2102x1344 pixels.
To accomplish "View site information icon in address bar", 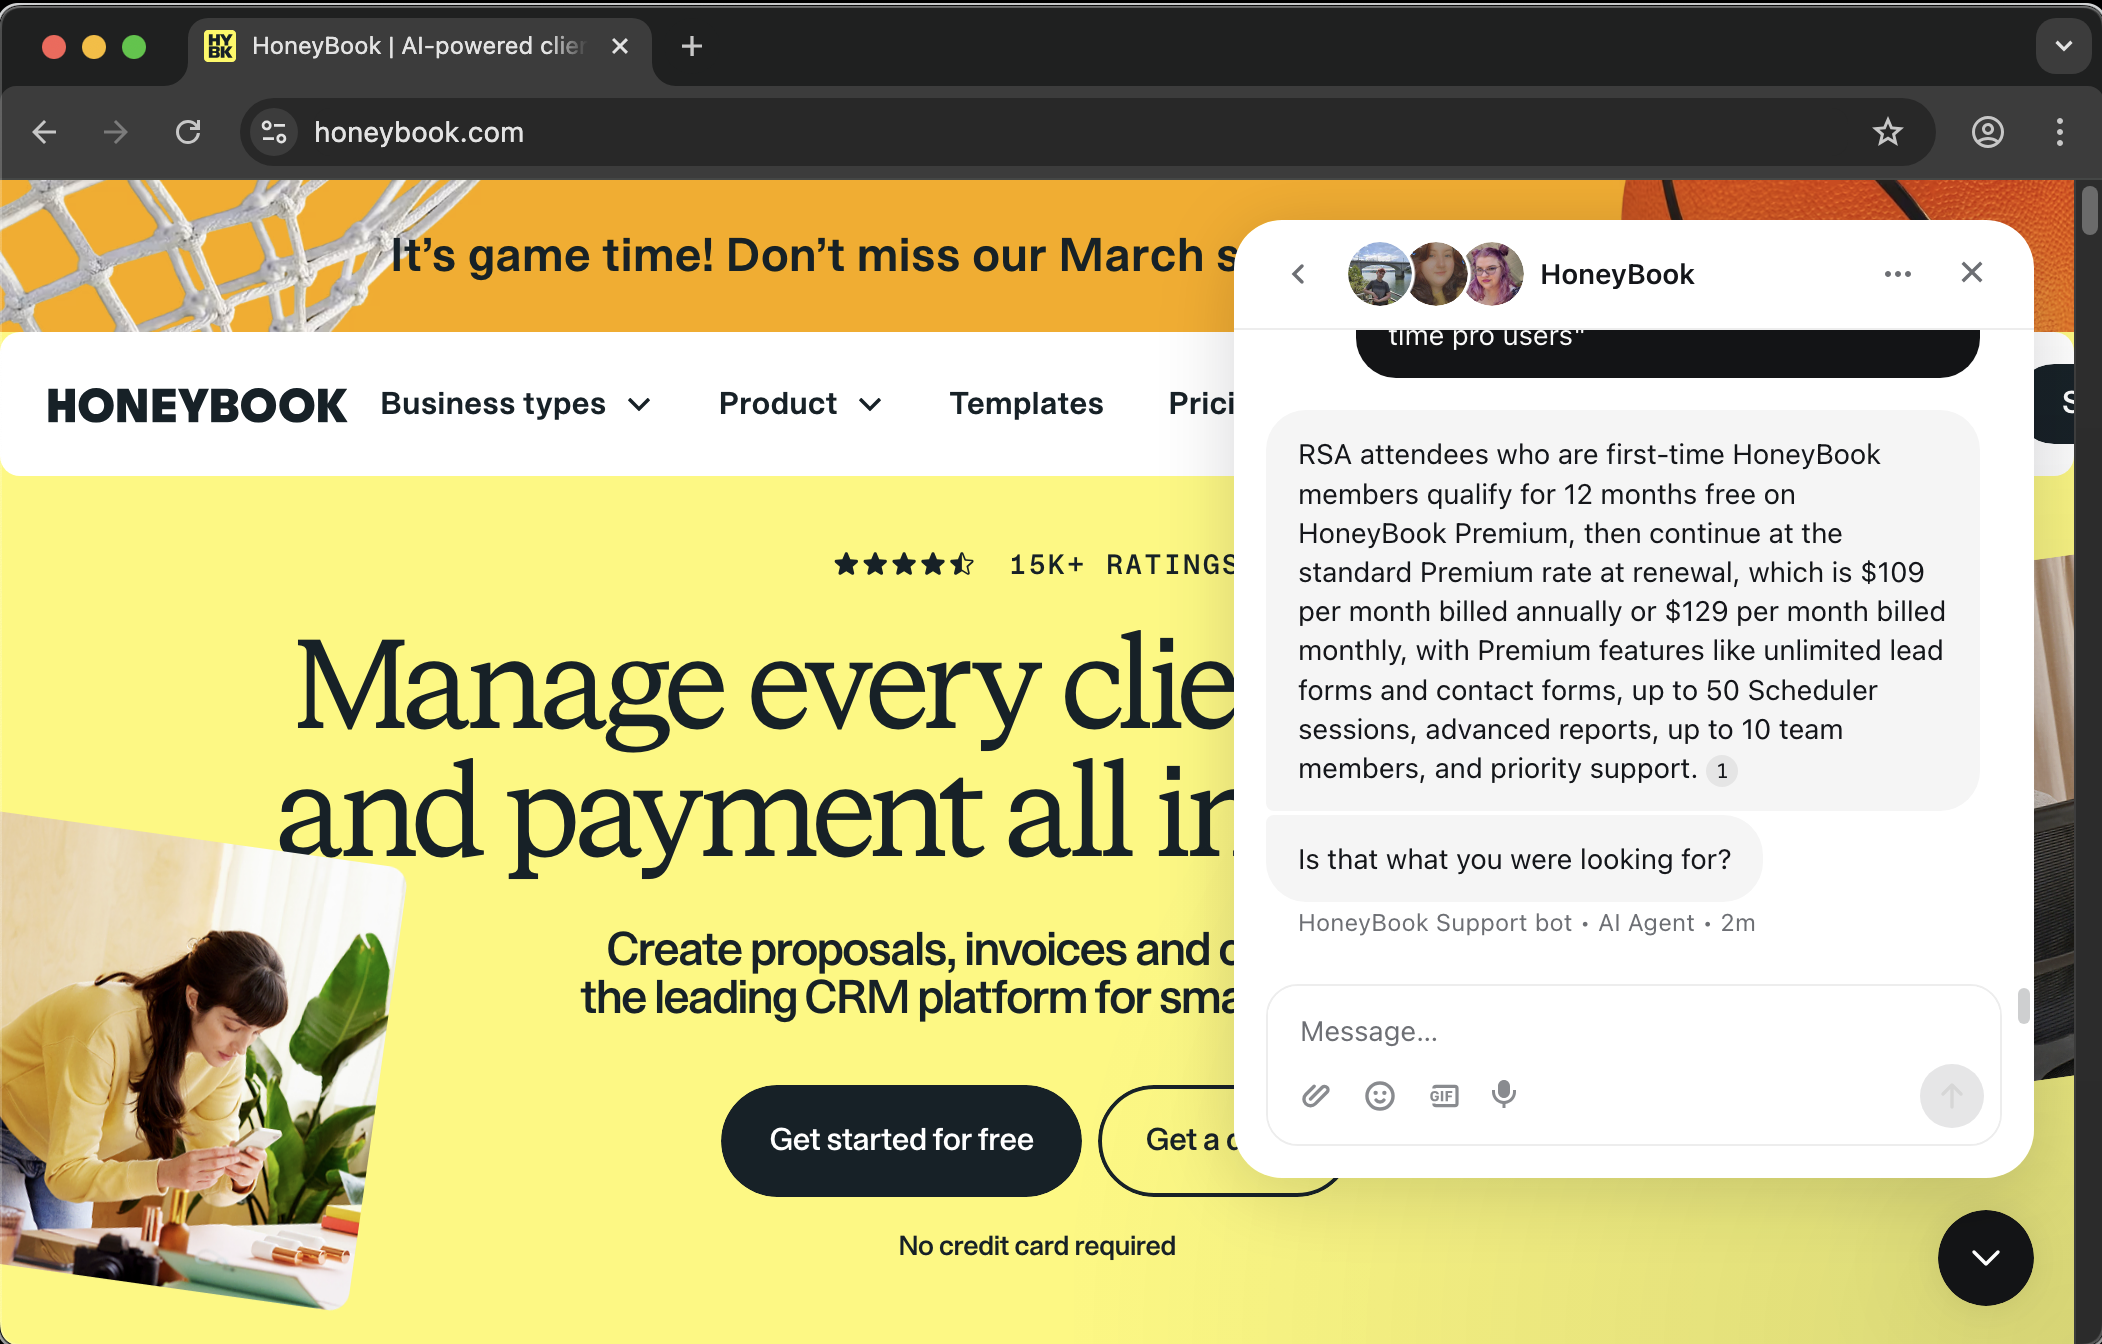I will 274,132.
